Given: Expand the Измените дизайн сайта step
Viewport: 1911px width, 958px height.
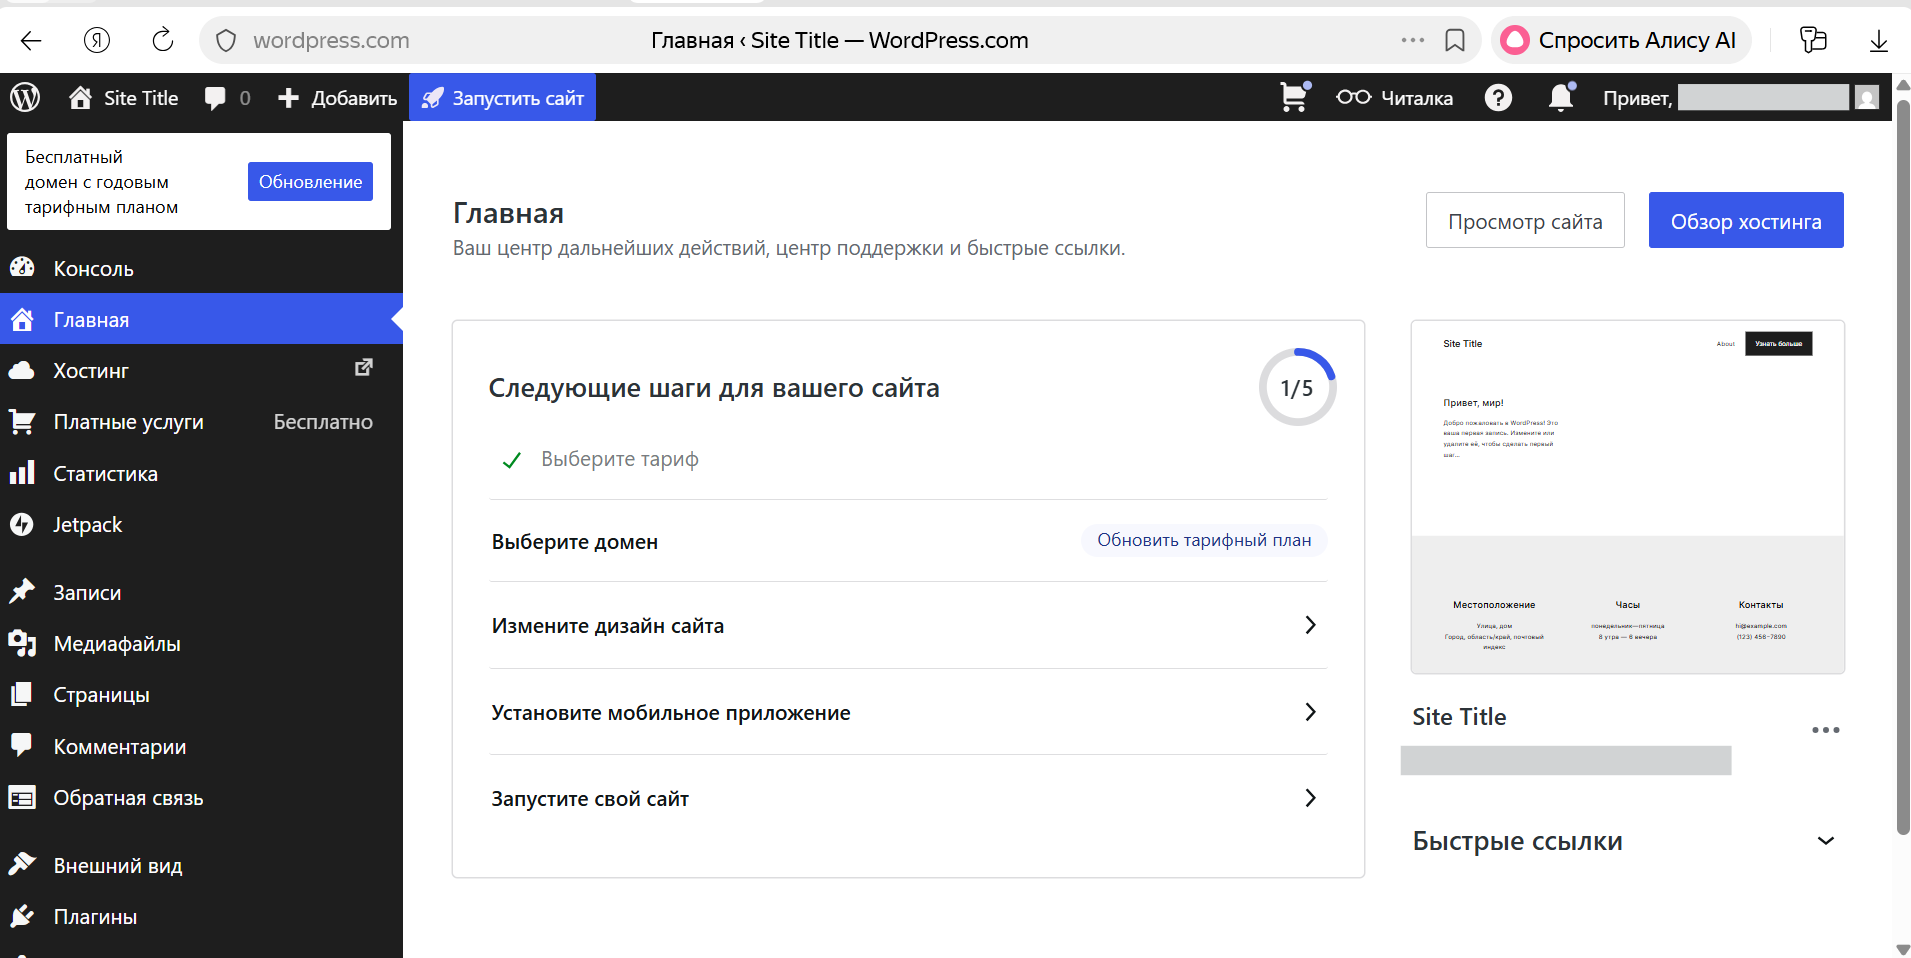Looking at the screenshot, I should click(1310, 625).
